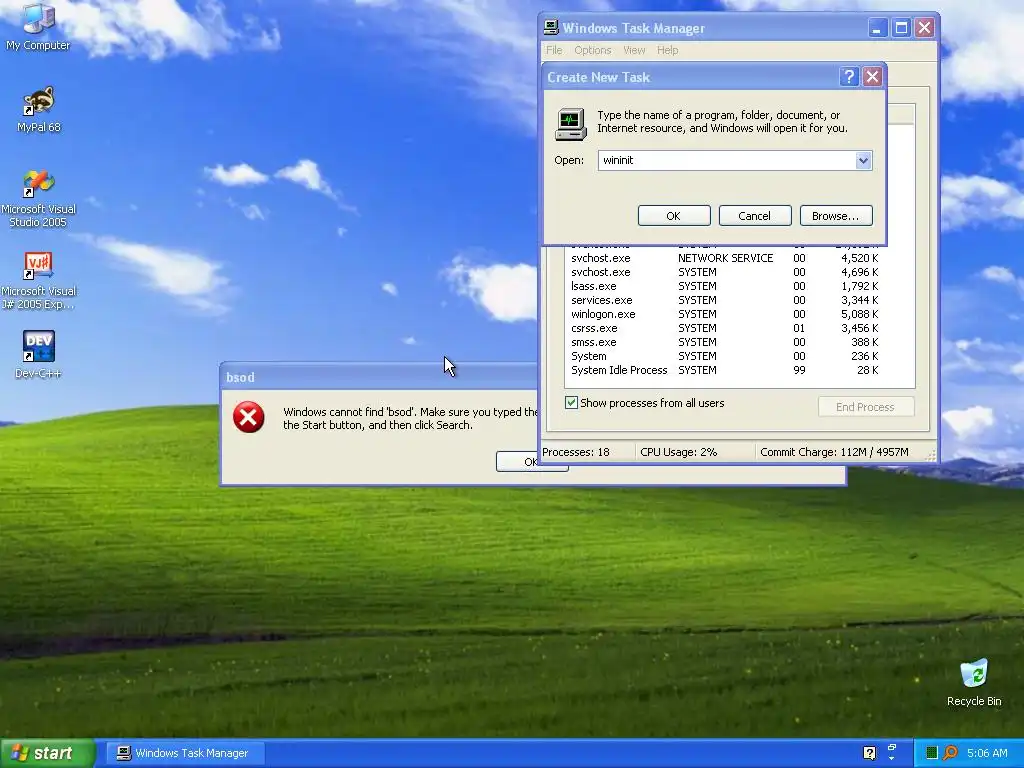Open the Help menu in Task Manager
The image size is (1024, 768).
667,50
